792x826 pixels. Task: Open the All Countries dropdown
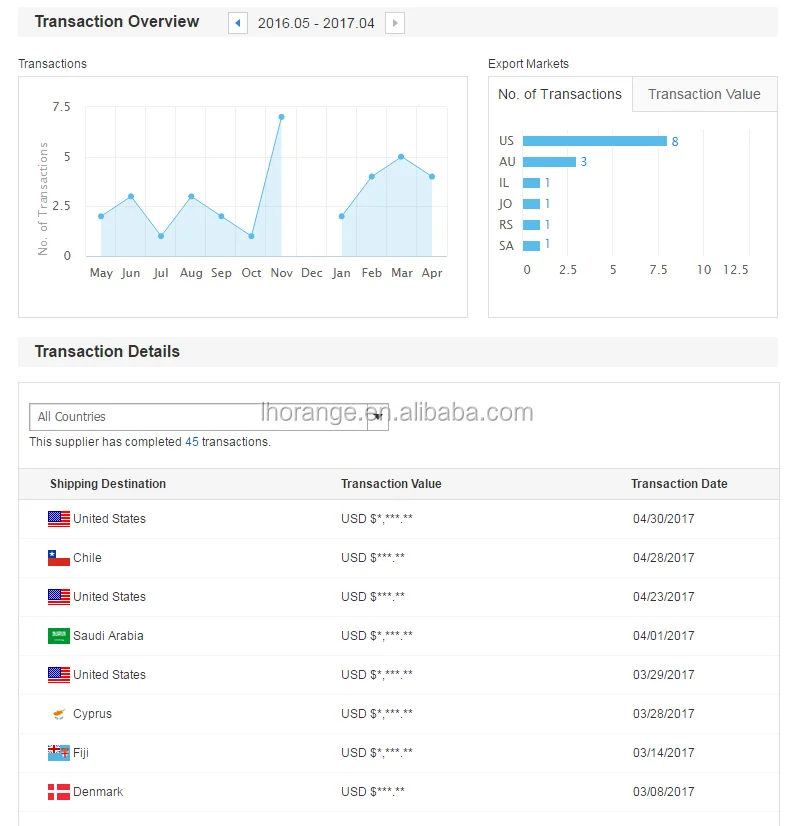(x=198, y=417)
